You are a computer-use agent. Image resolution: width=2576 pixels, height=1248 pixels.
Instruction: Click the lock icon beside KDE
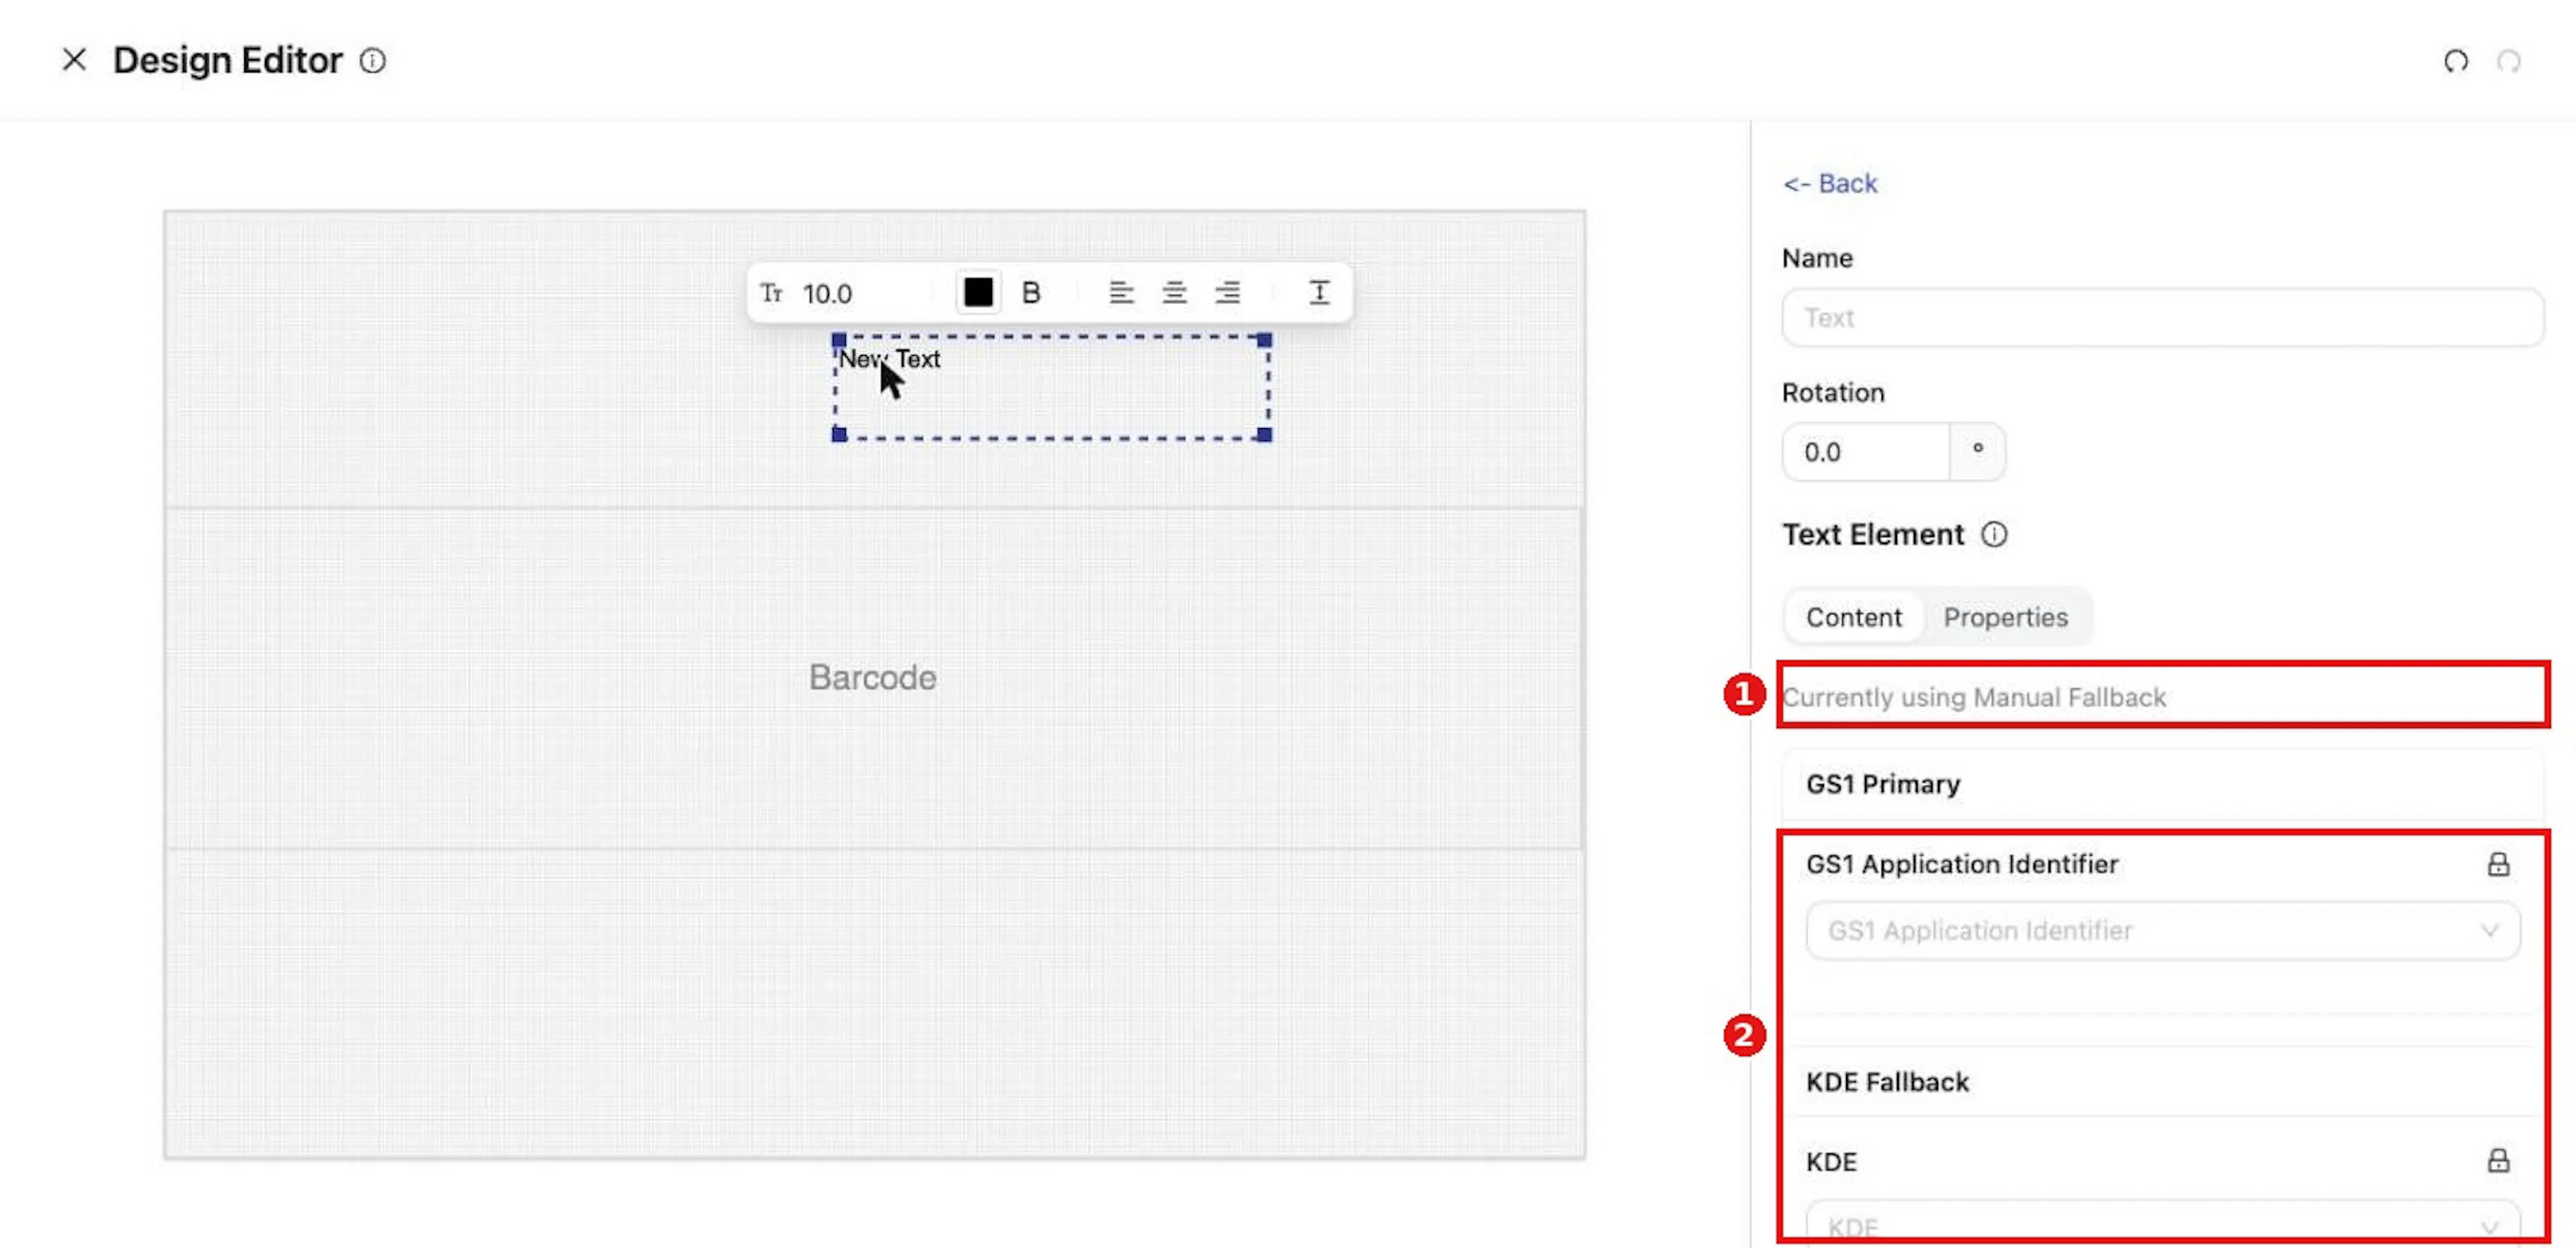(2498, 1160)
